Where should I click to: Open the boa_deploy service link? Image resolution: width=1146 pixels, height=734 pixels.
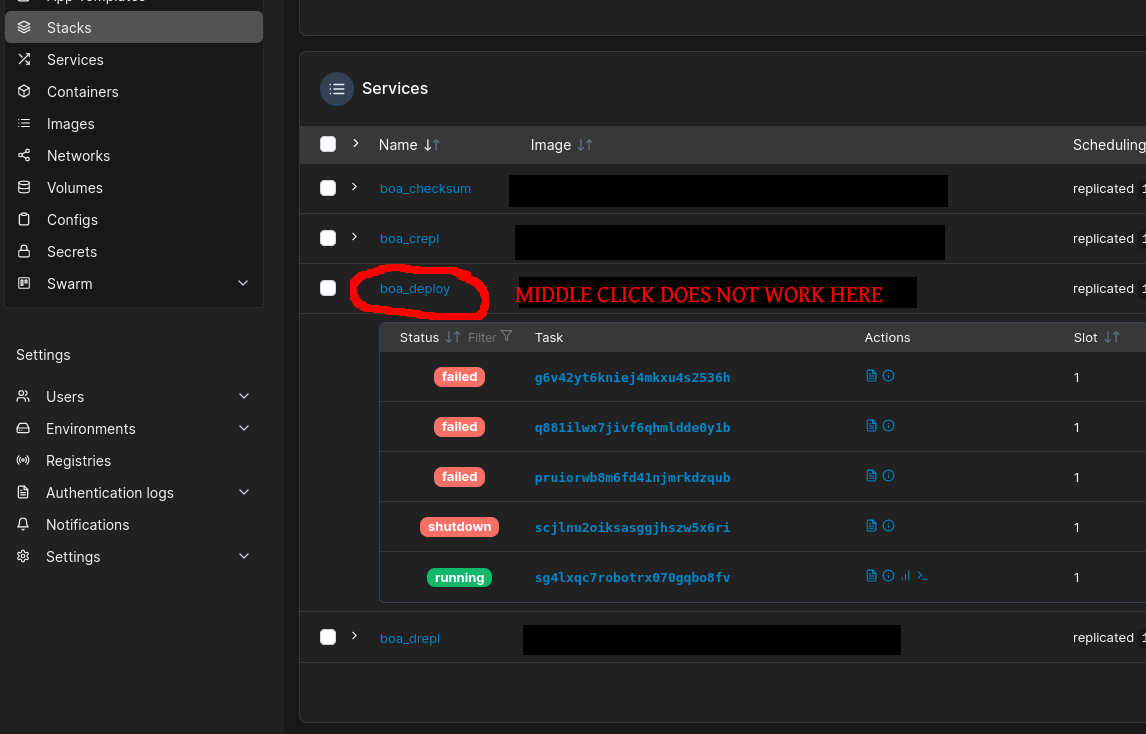click(x=413, y=288)
